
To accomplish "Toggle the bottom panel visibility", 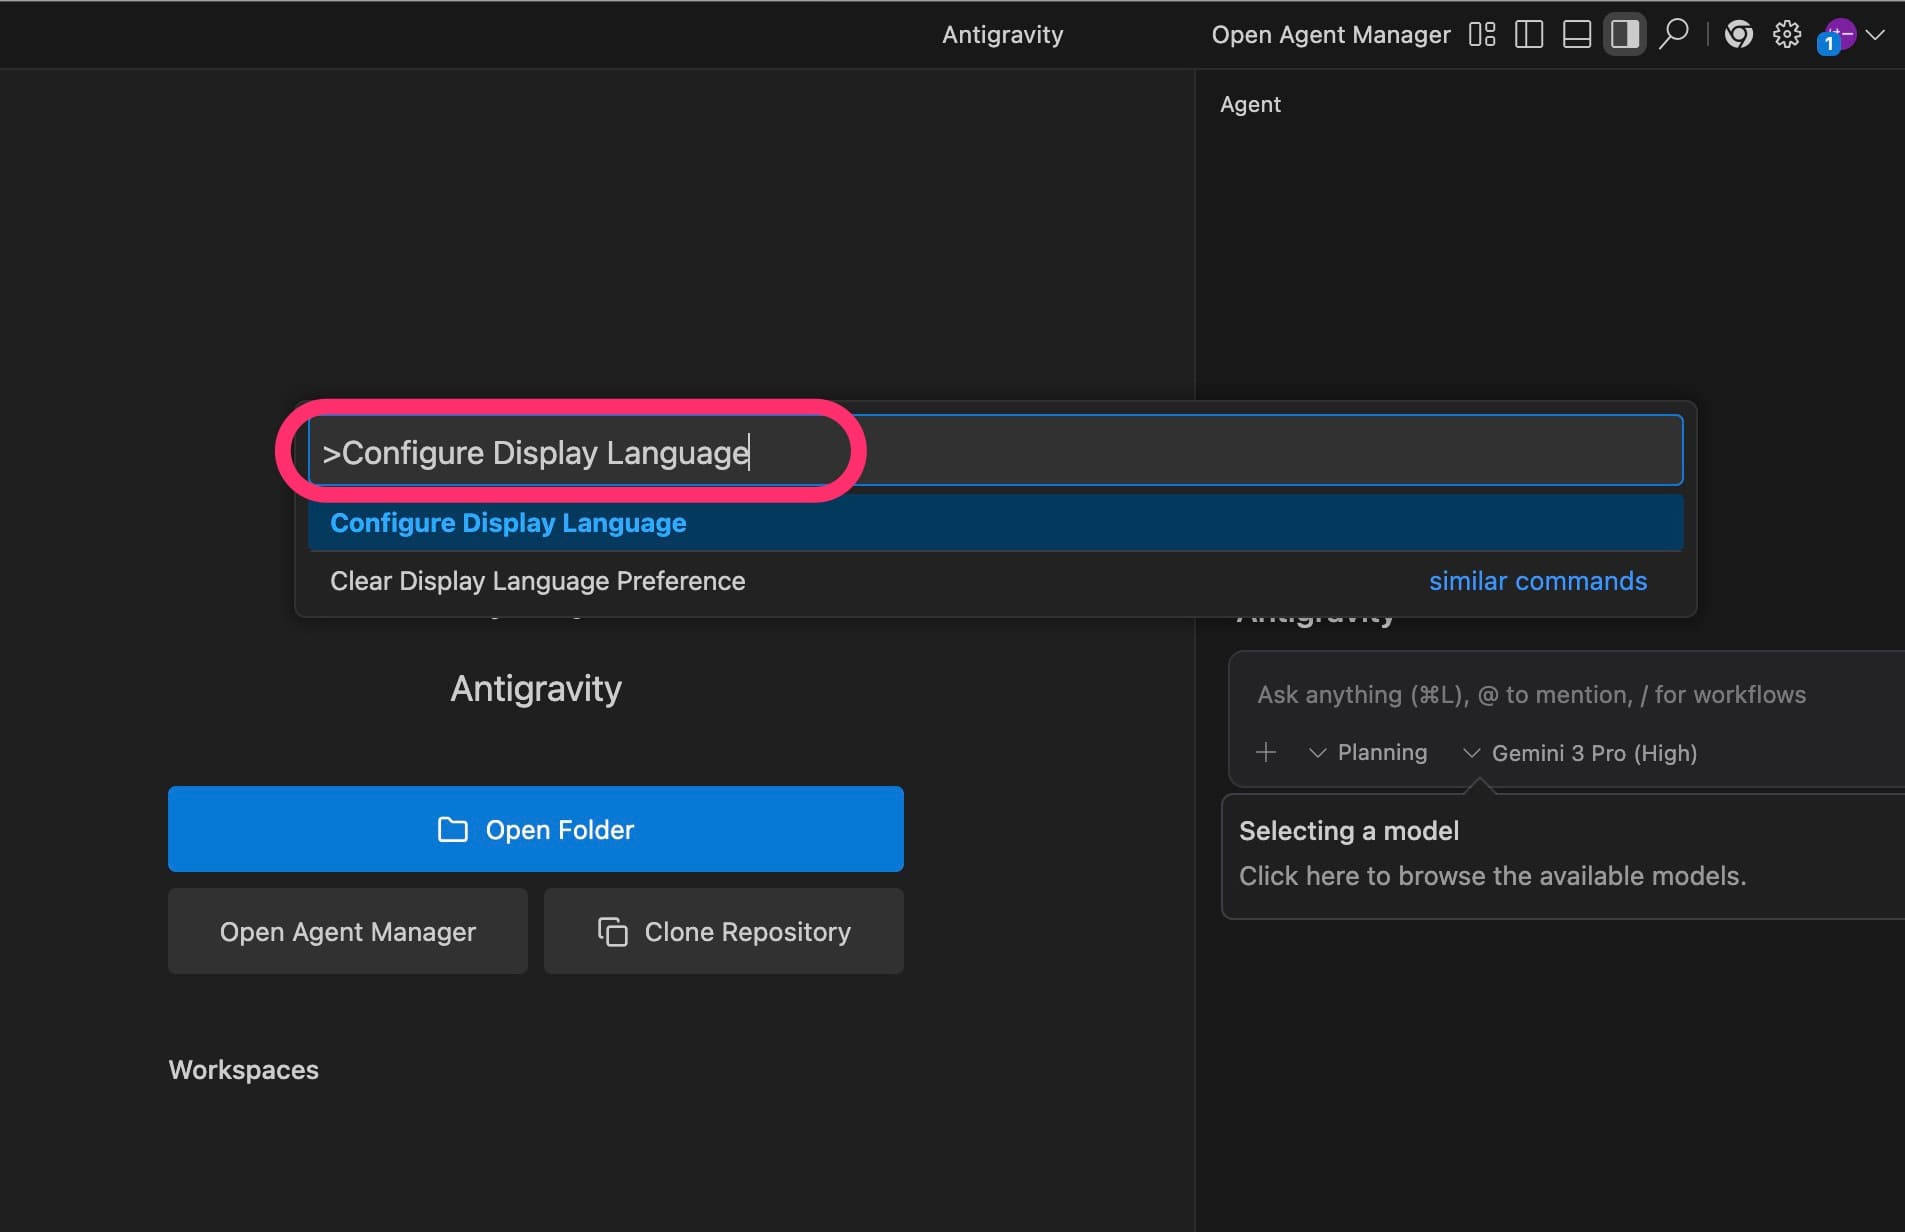I will pyautogui.click(x=1577, y=35).
